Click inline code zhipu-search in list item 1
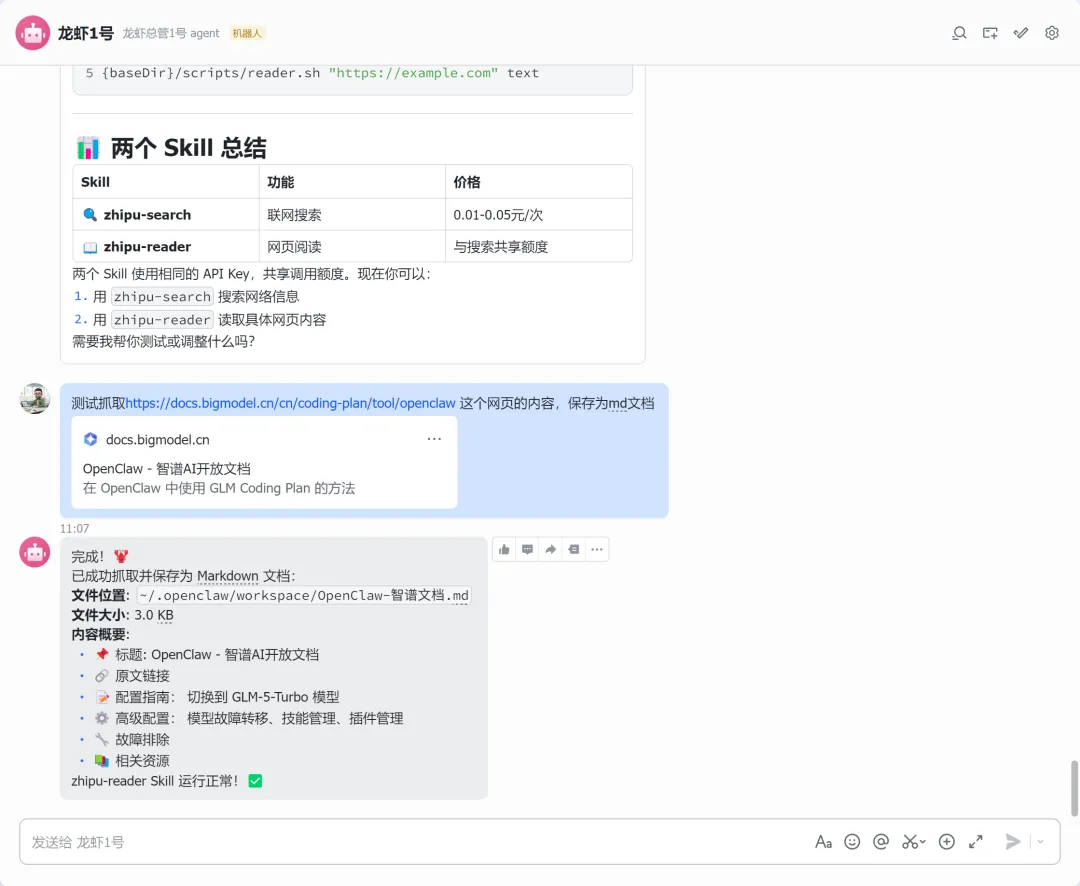 point(163,296)
